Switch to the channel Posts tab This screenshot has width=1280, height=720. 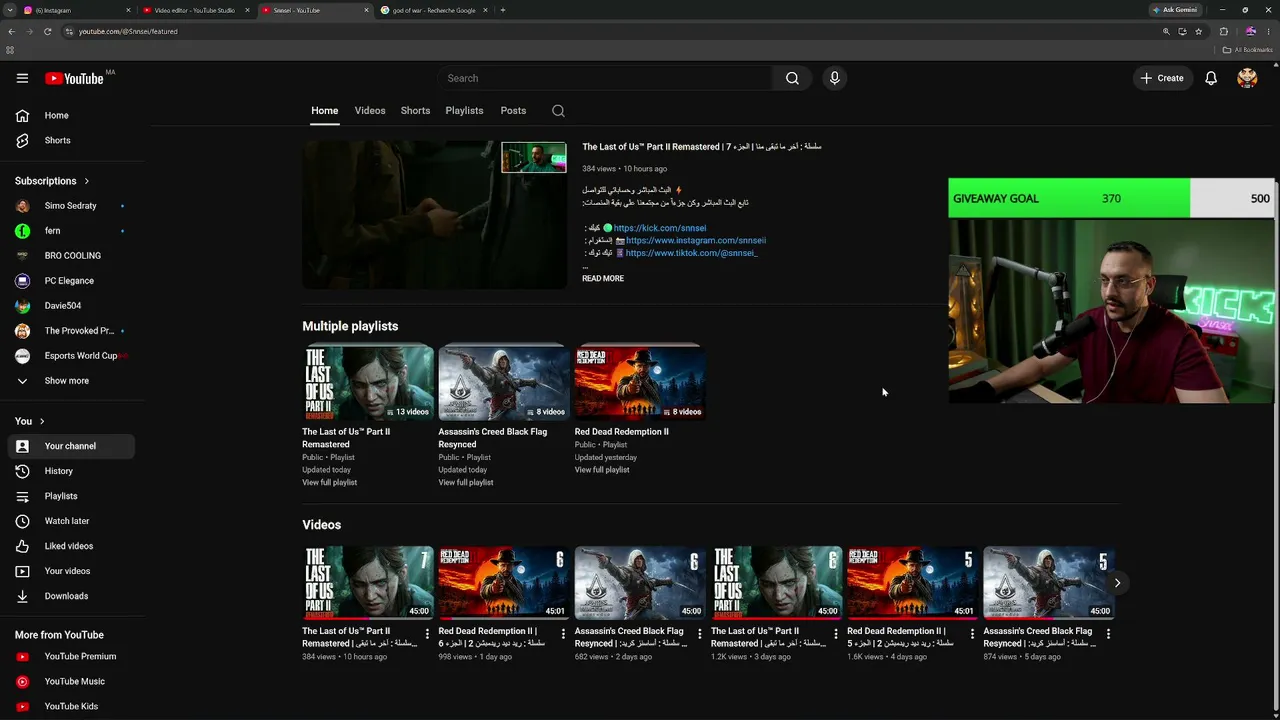tap(513, 111)
